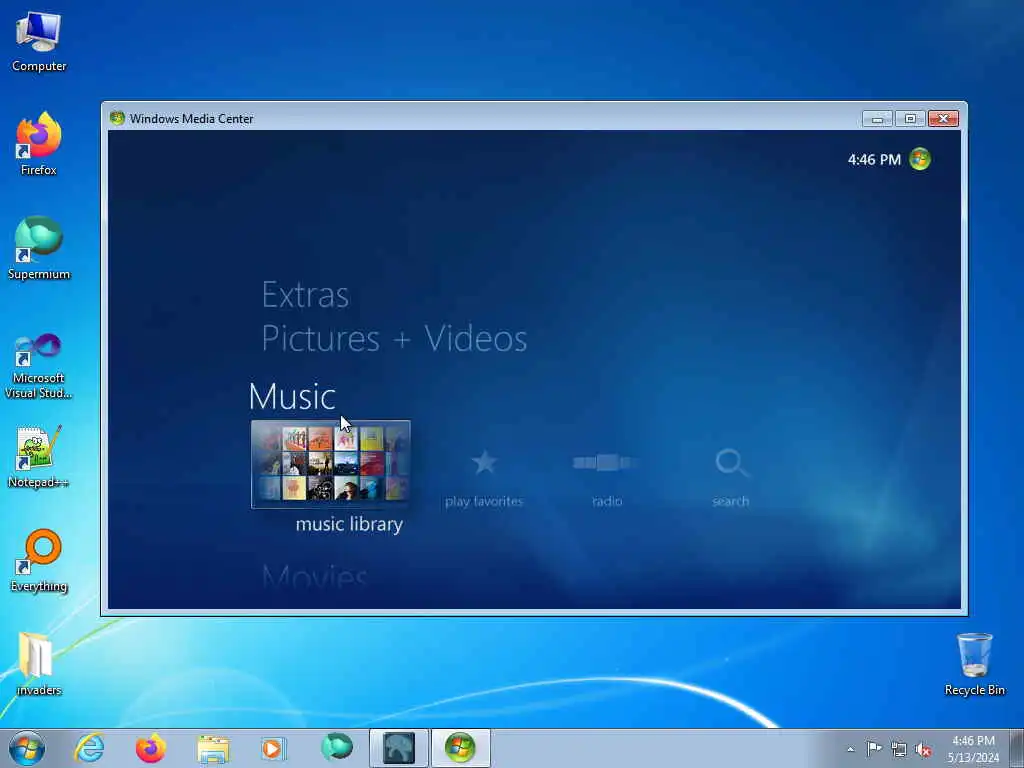
Task: Switch to the dark elephant taskbar app
Action: click(398, 748)
